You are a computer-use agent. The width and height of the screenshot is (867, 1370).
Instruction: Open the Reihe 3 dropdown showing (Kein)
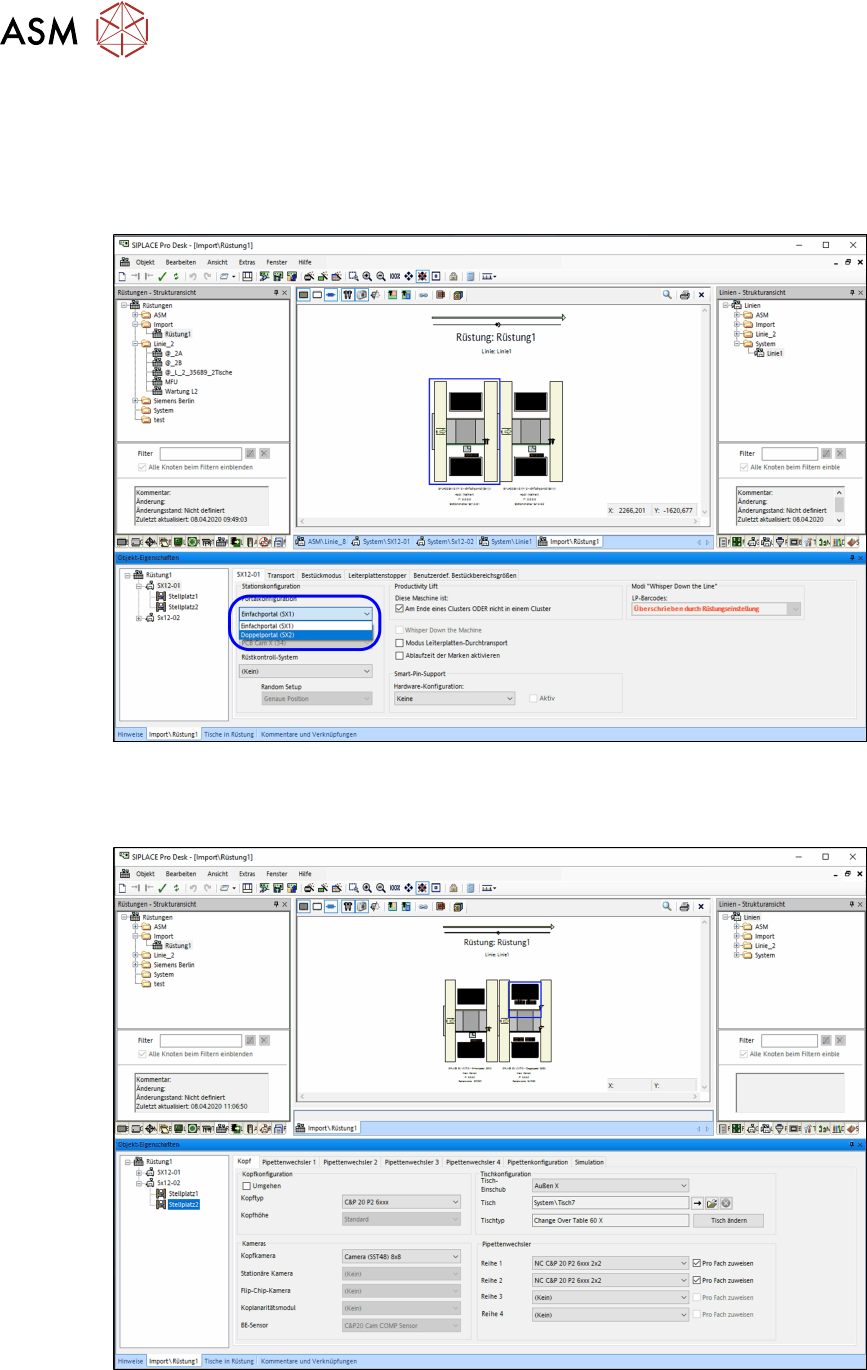pos(610,1297)
